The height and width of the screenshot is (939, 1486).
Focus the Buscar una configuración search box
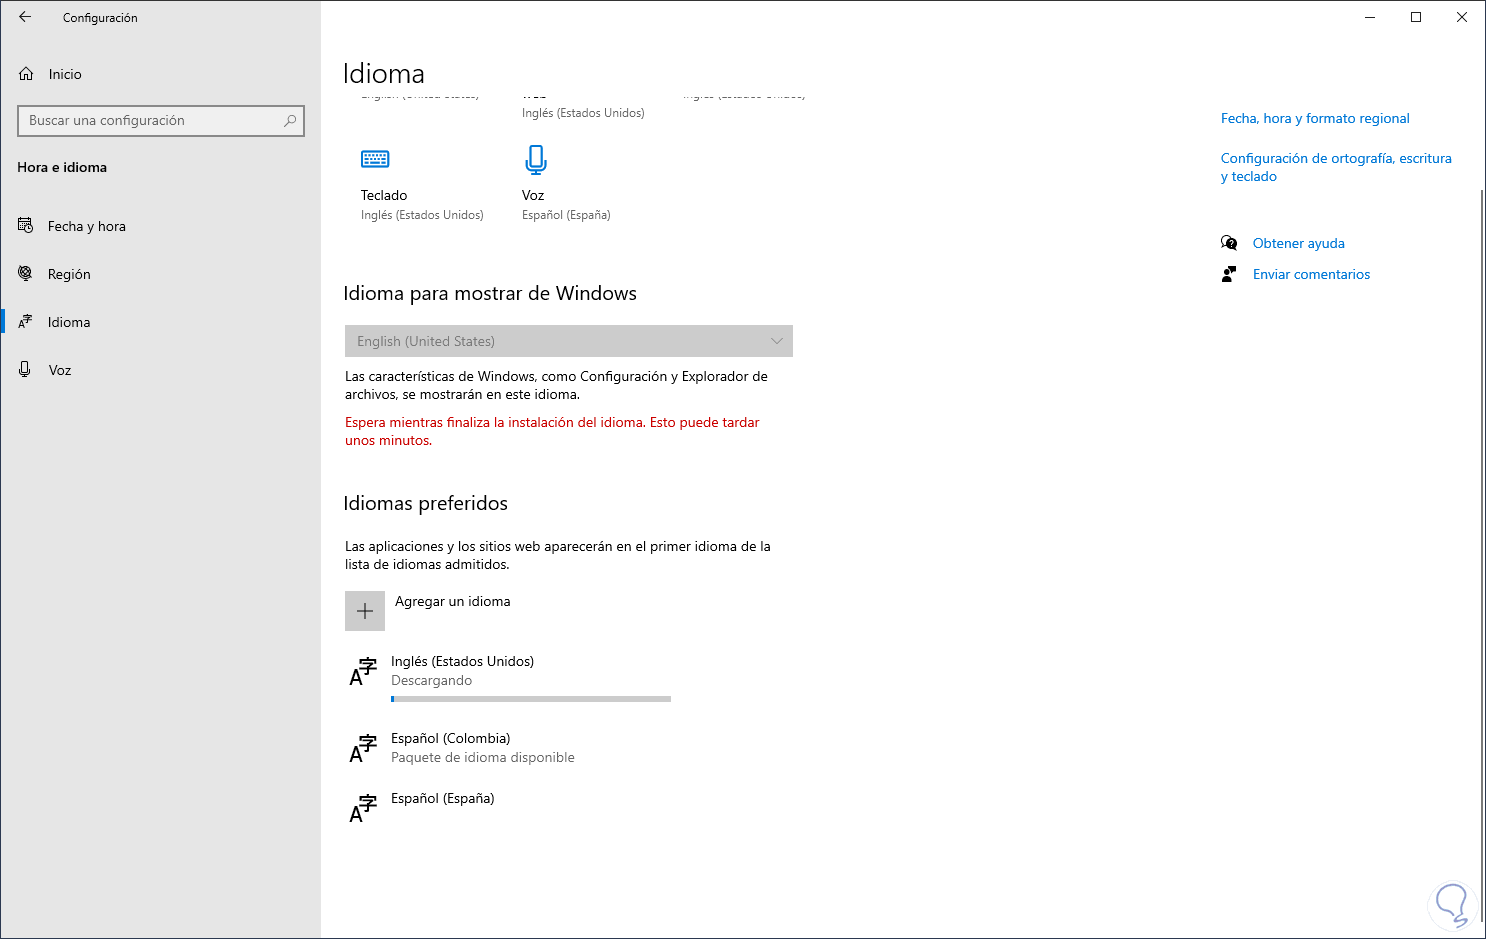[x=161, y=121]
